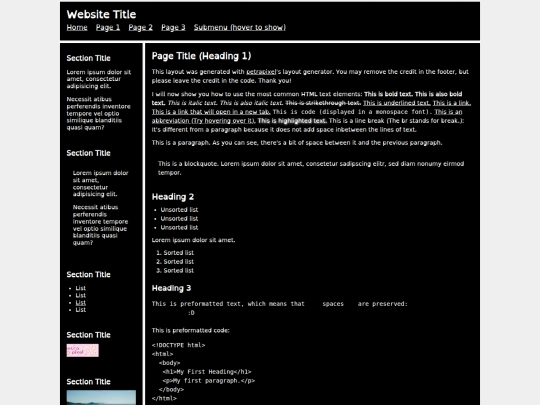Viewport: 540px width, 405px height.
Task: Open 'This is a link that will open in a new tab'
Action: [211, 112]
